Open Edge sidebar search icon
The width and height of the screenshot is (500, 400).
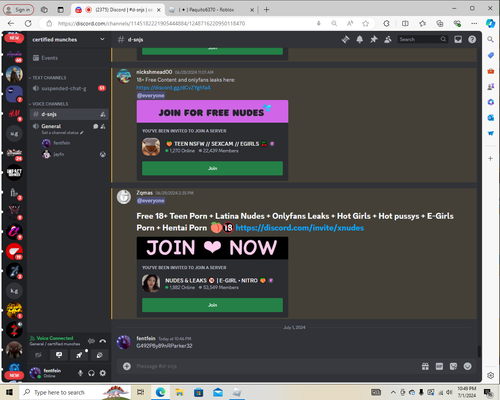point(490,39)
